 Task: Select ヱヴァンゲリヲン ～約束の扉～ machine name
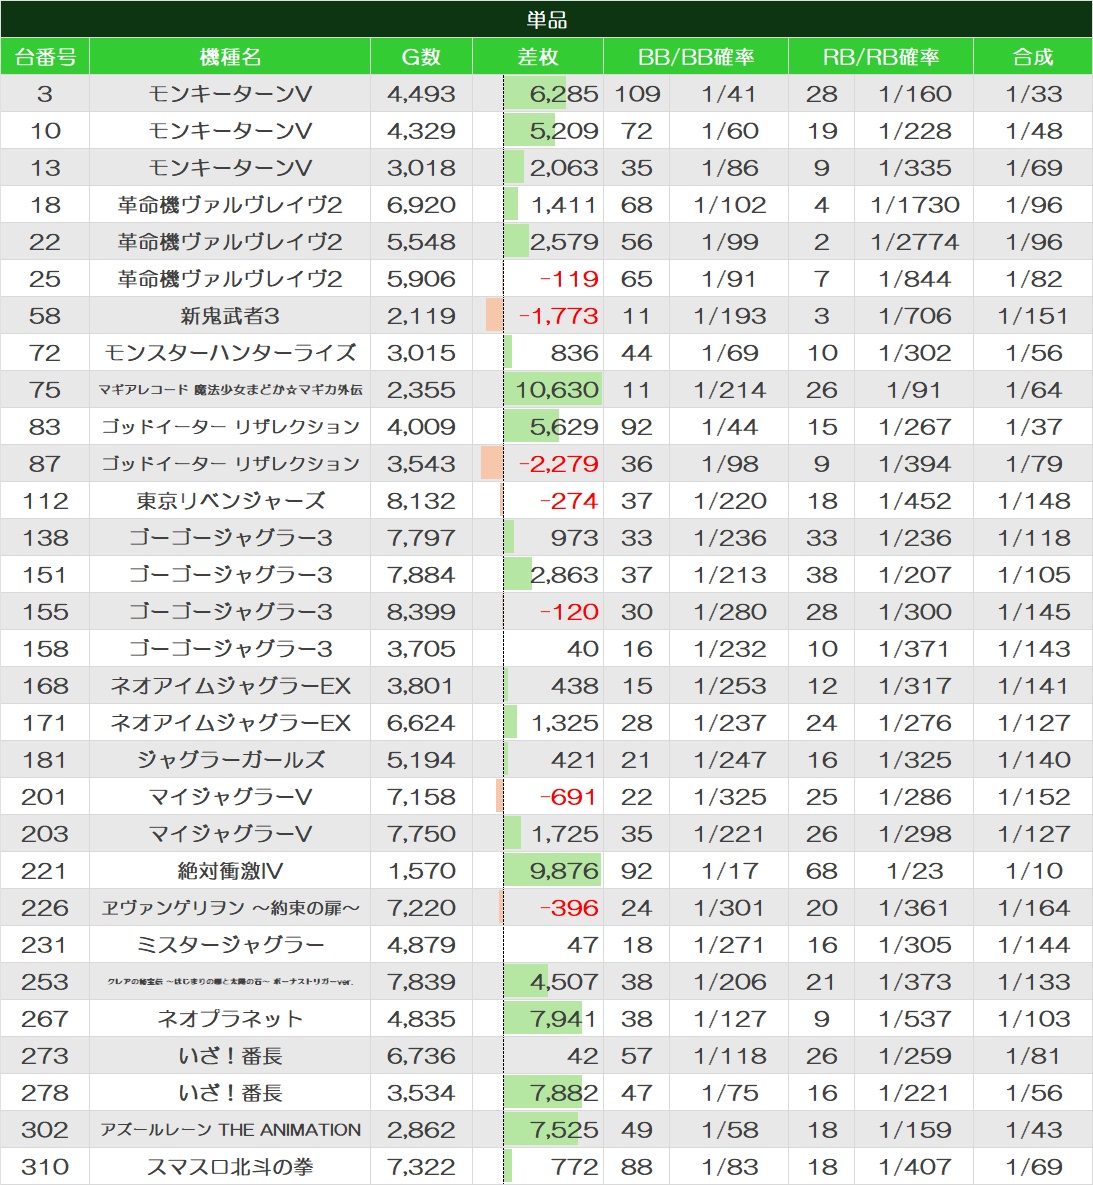pyautogui.click(x=230, y=908)
